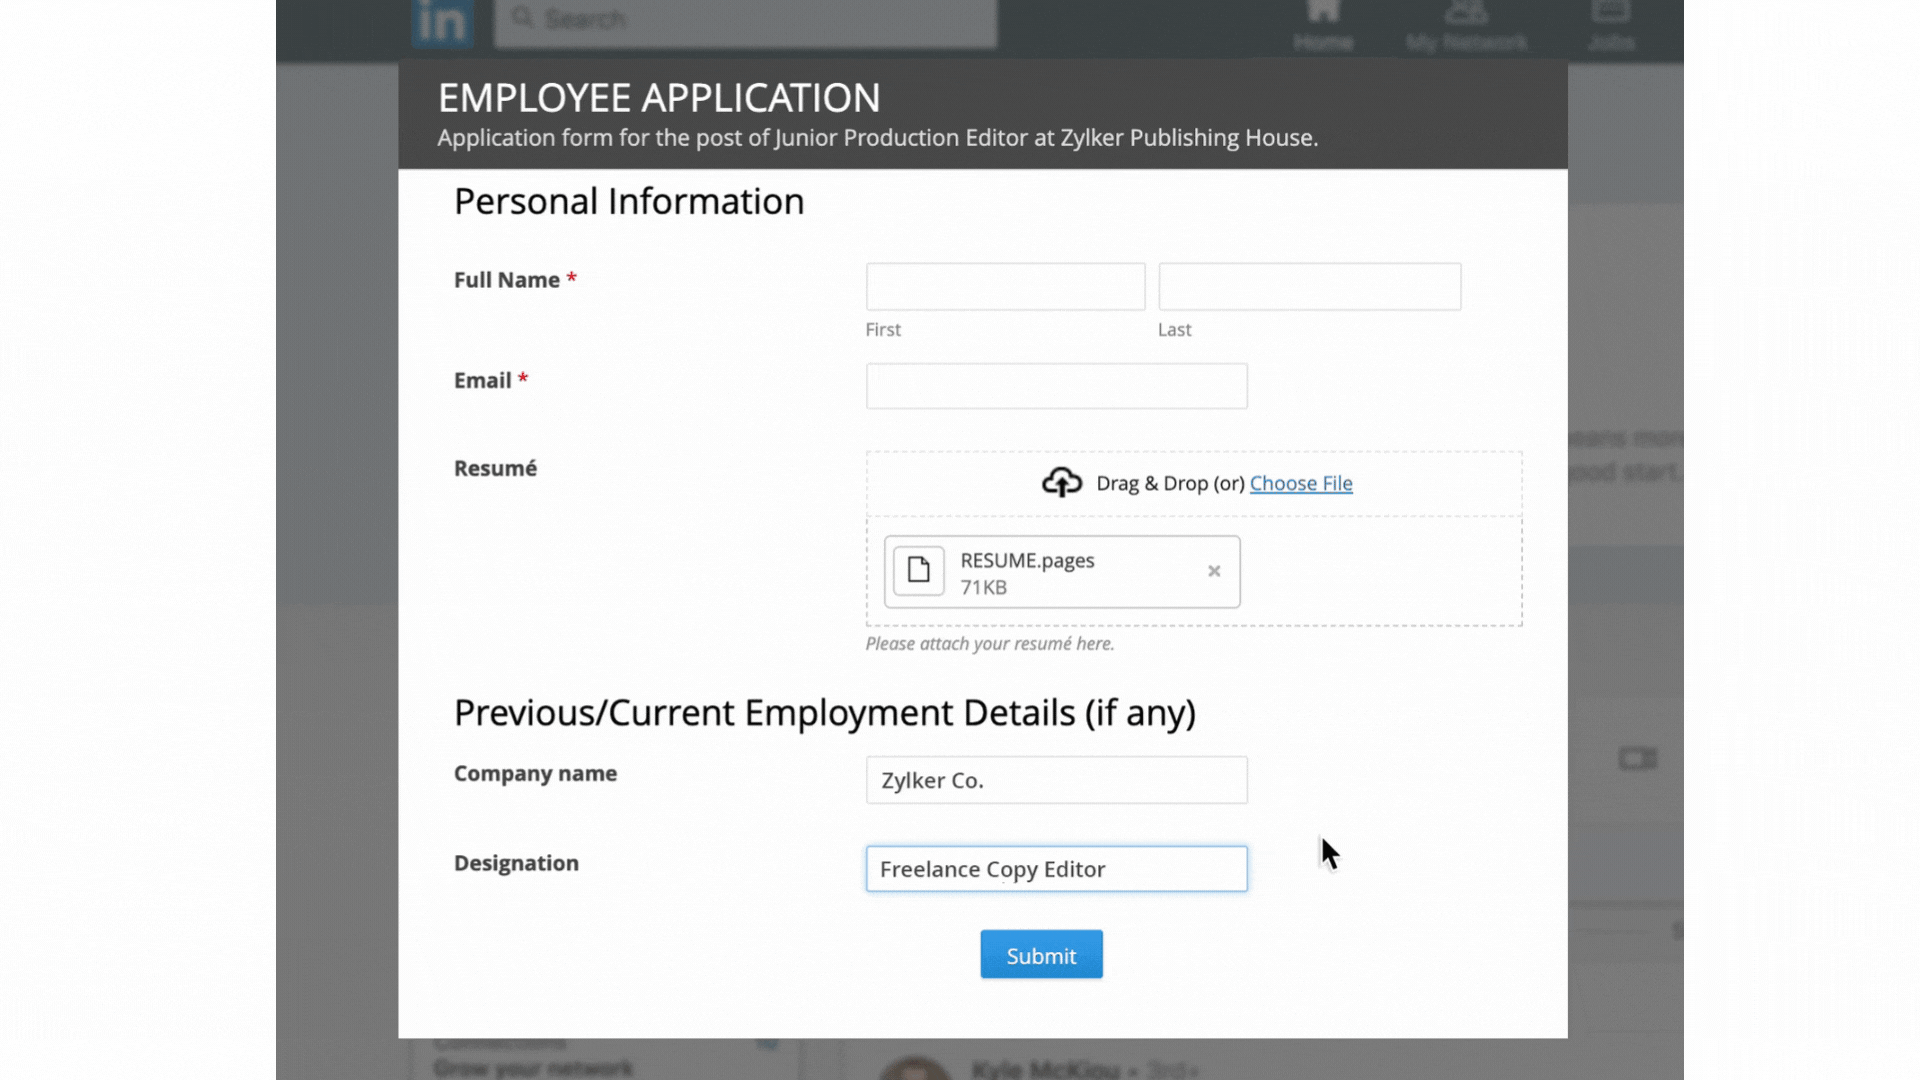1920x1080 pixels.
Task: Select the Last name input field
Action: [1309, 286]
